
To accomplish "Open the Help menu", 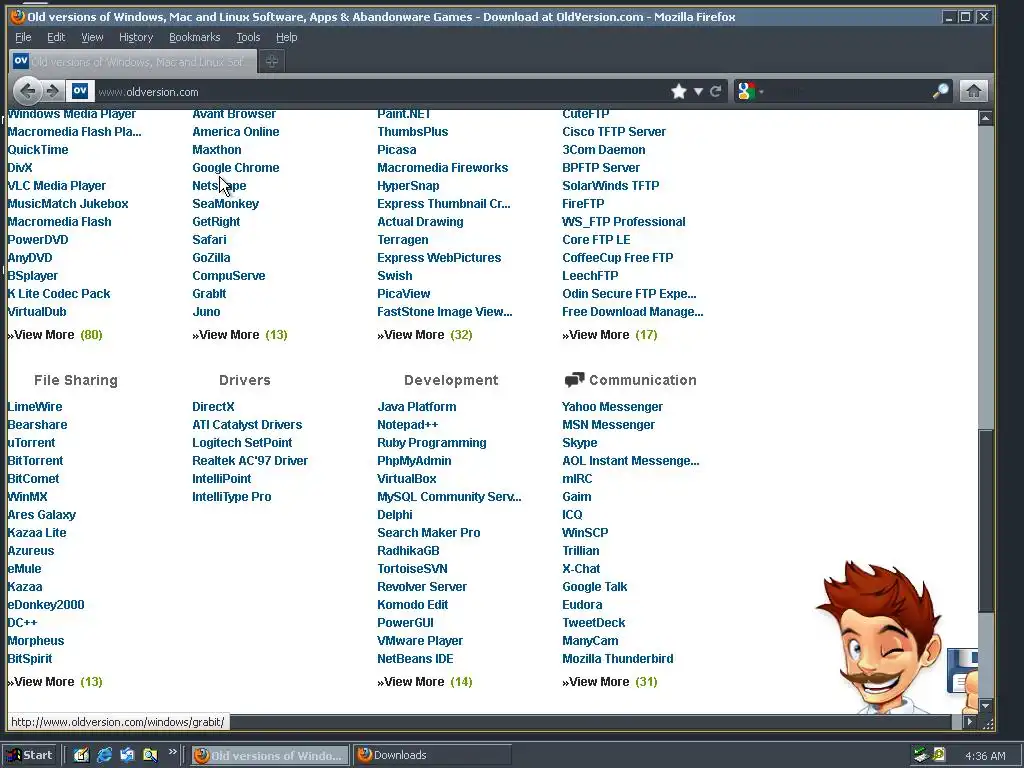I will pyautogui.click(x=286, y=37).
